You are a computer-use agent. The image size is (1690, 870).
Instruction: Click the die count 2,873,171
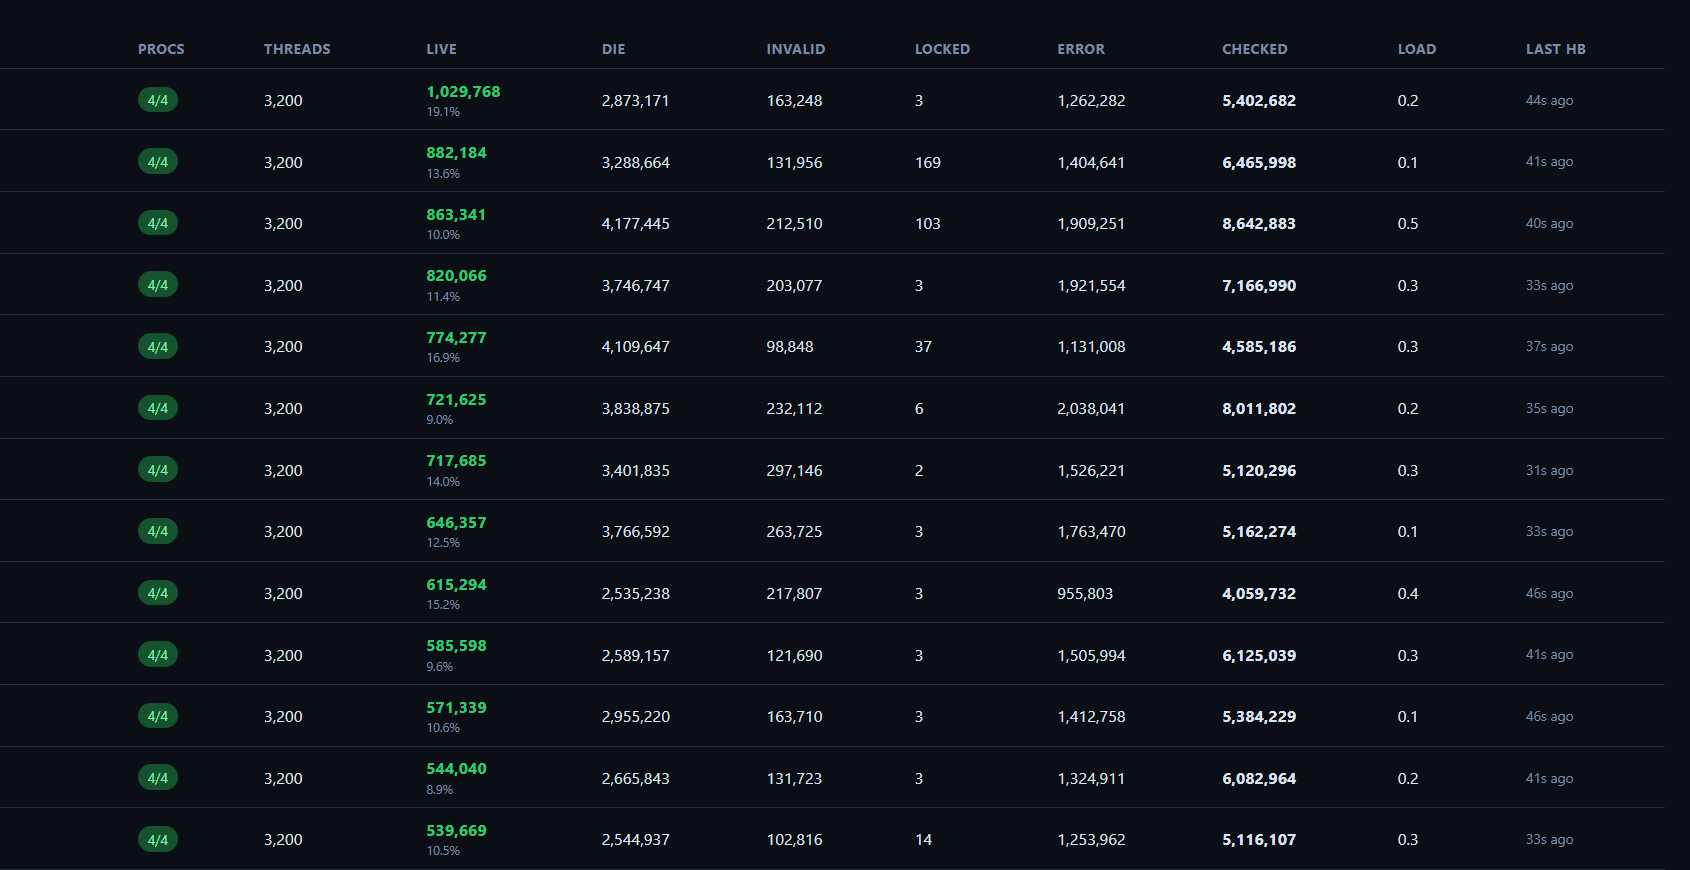[635, 101]
